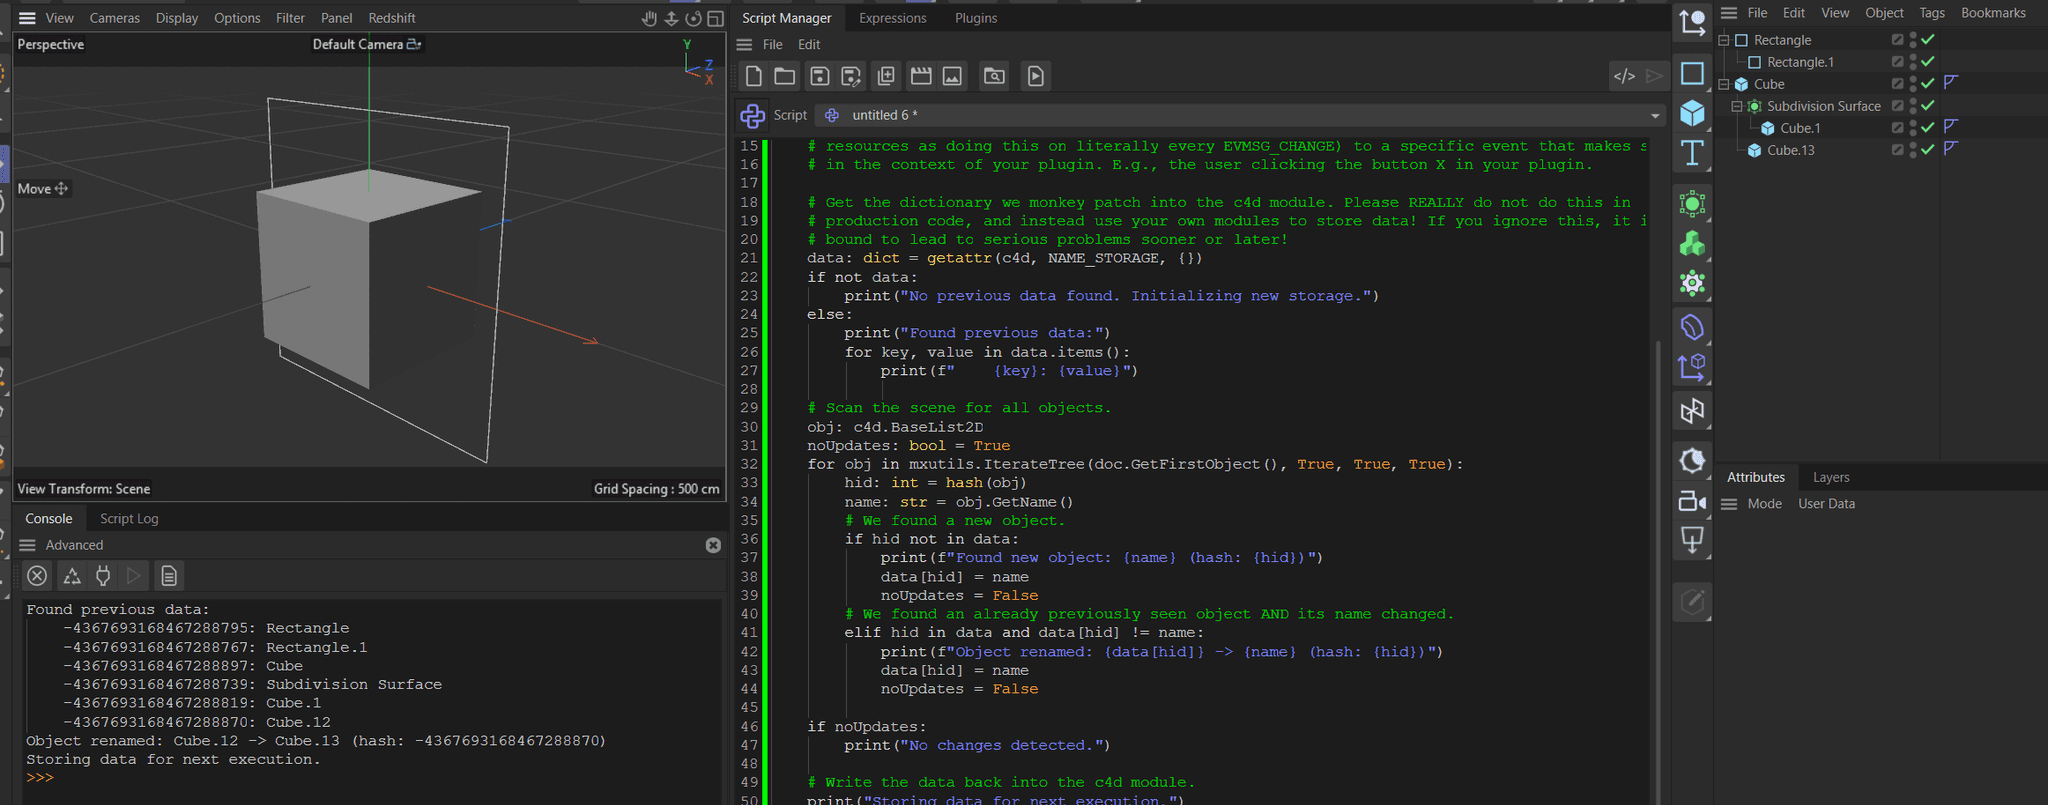
Task: Select the Cube.13 object in Object Manager
Action: pyautogui.click(x=1790, y=150)
